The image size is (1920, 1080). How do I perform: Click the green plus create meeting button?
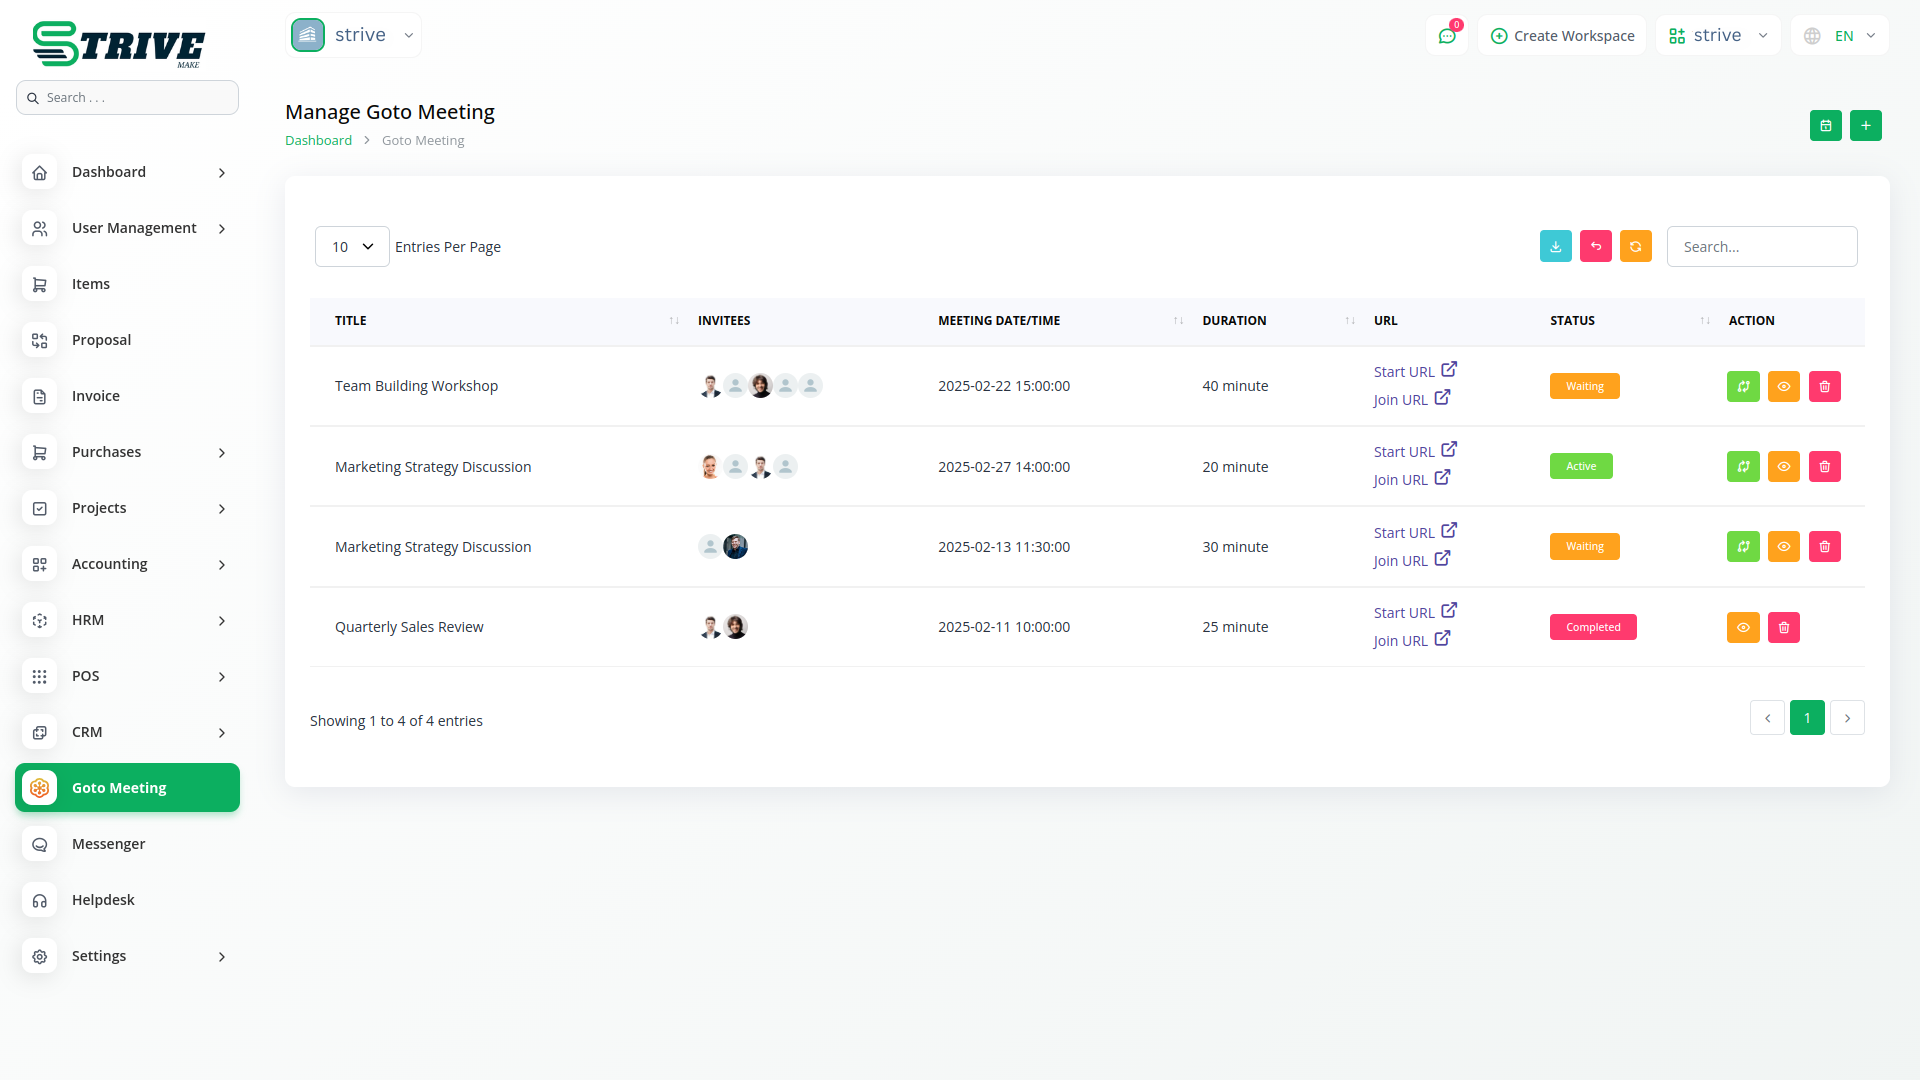click(x=1865, y=126)
